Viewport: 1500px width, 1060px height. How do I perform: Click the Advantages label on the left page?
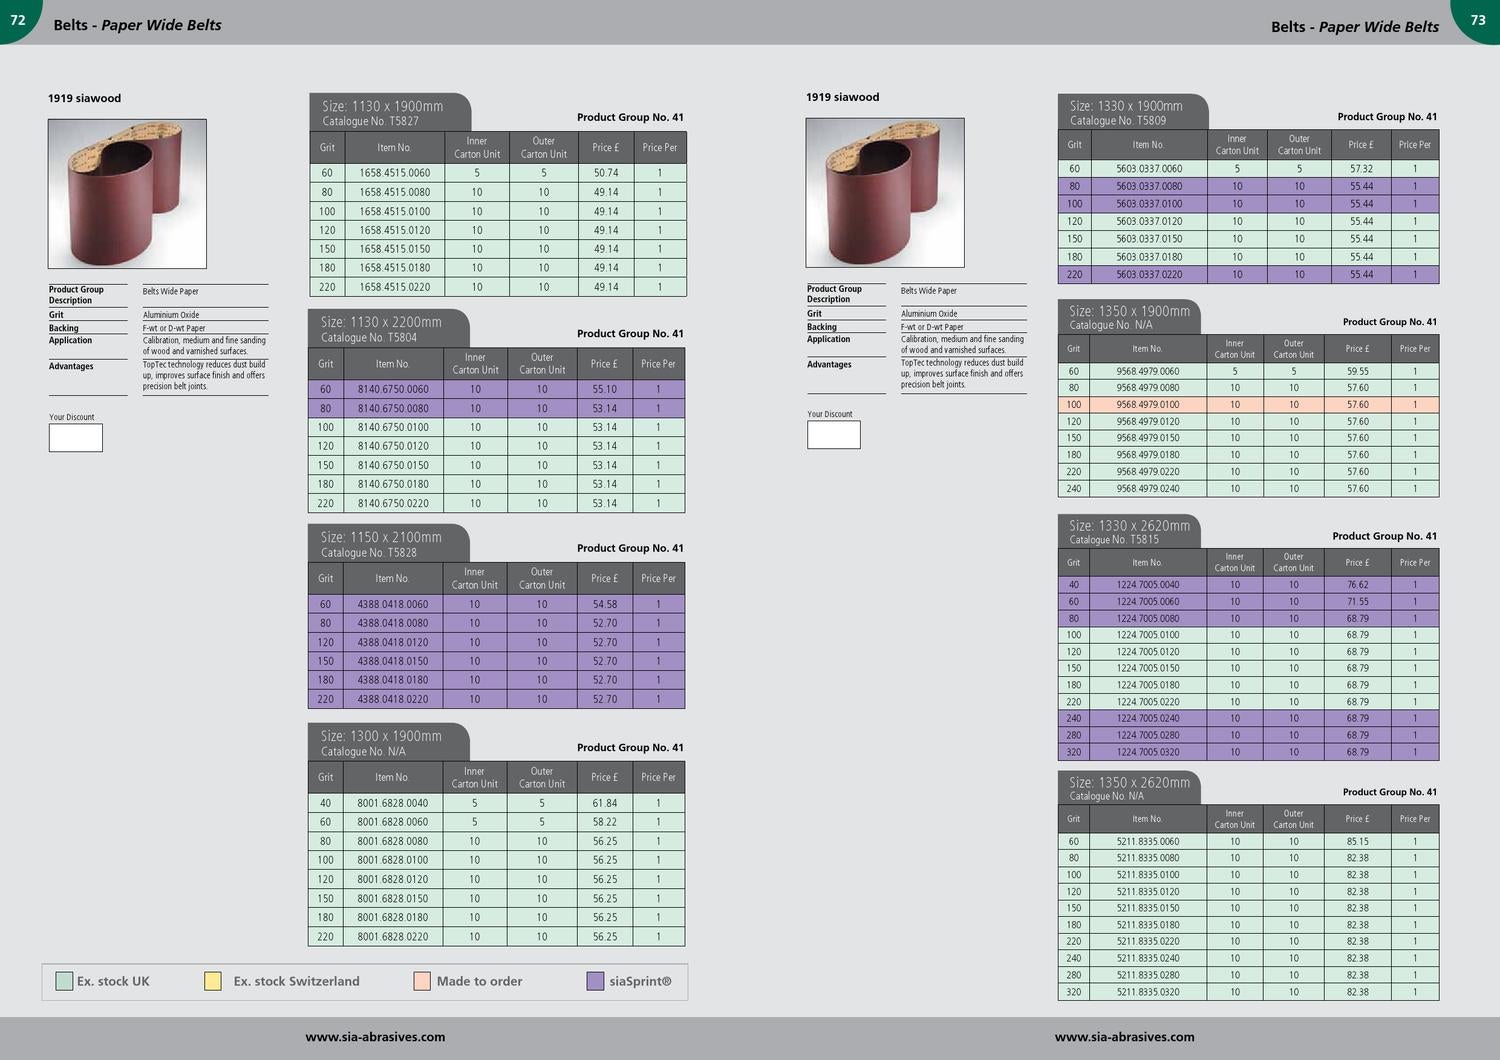[x=71, y=366]
